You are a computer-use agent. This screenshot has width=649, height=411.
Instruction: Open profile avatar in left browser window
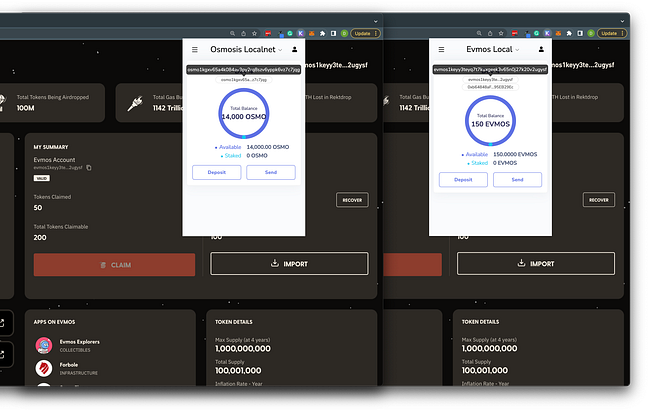coord(344,34)
